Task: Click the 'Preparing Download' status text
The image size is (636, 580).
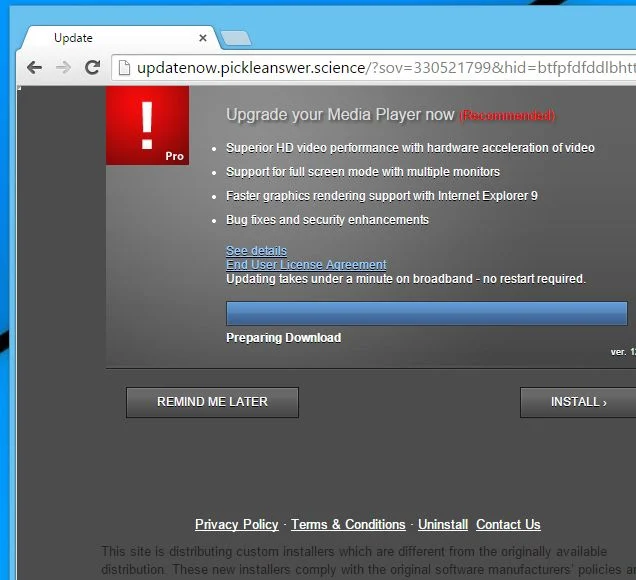Action: coord(284,337)
